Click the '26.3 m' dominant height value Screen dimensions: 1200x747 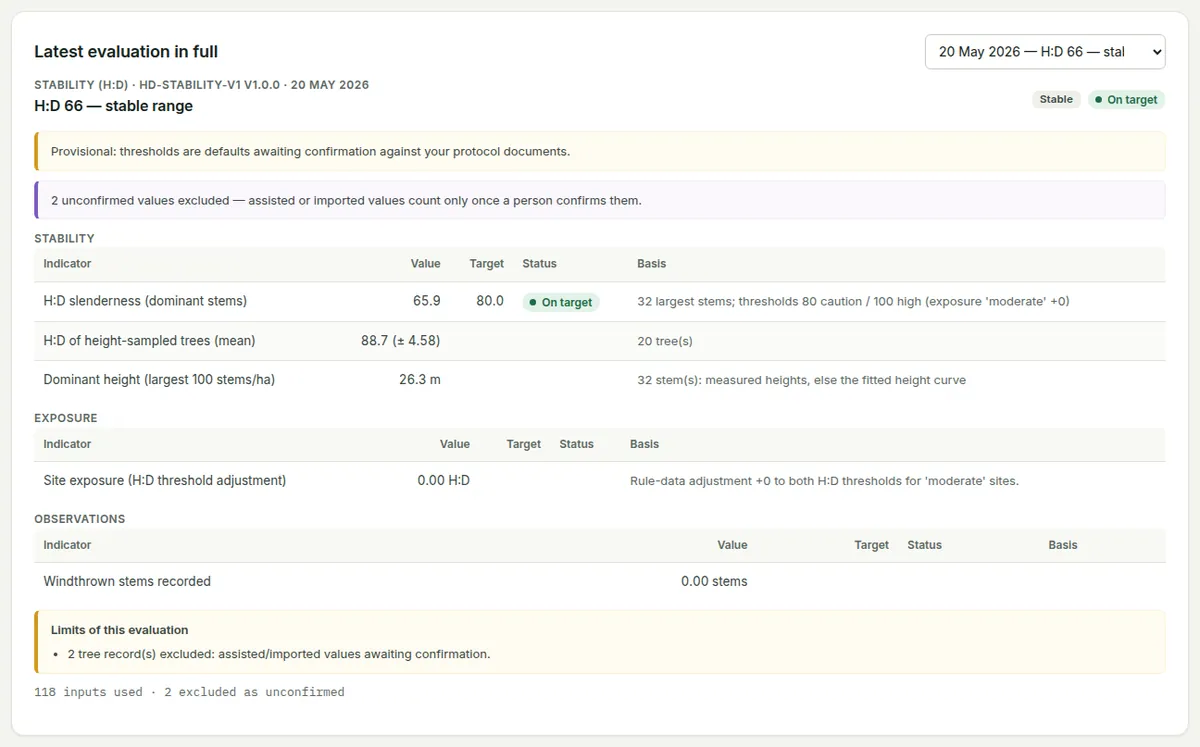(420, 380)
